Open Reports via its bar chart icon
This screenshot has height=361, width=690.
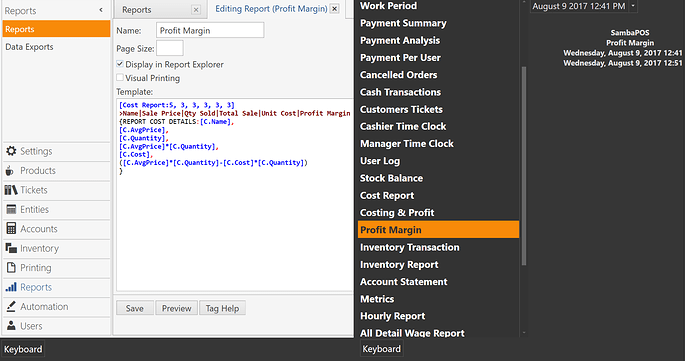(x=11, y=287)
